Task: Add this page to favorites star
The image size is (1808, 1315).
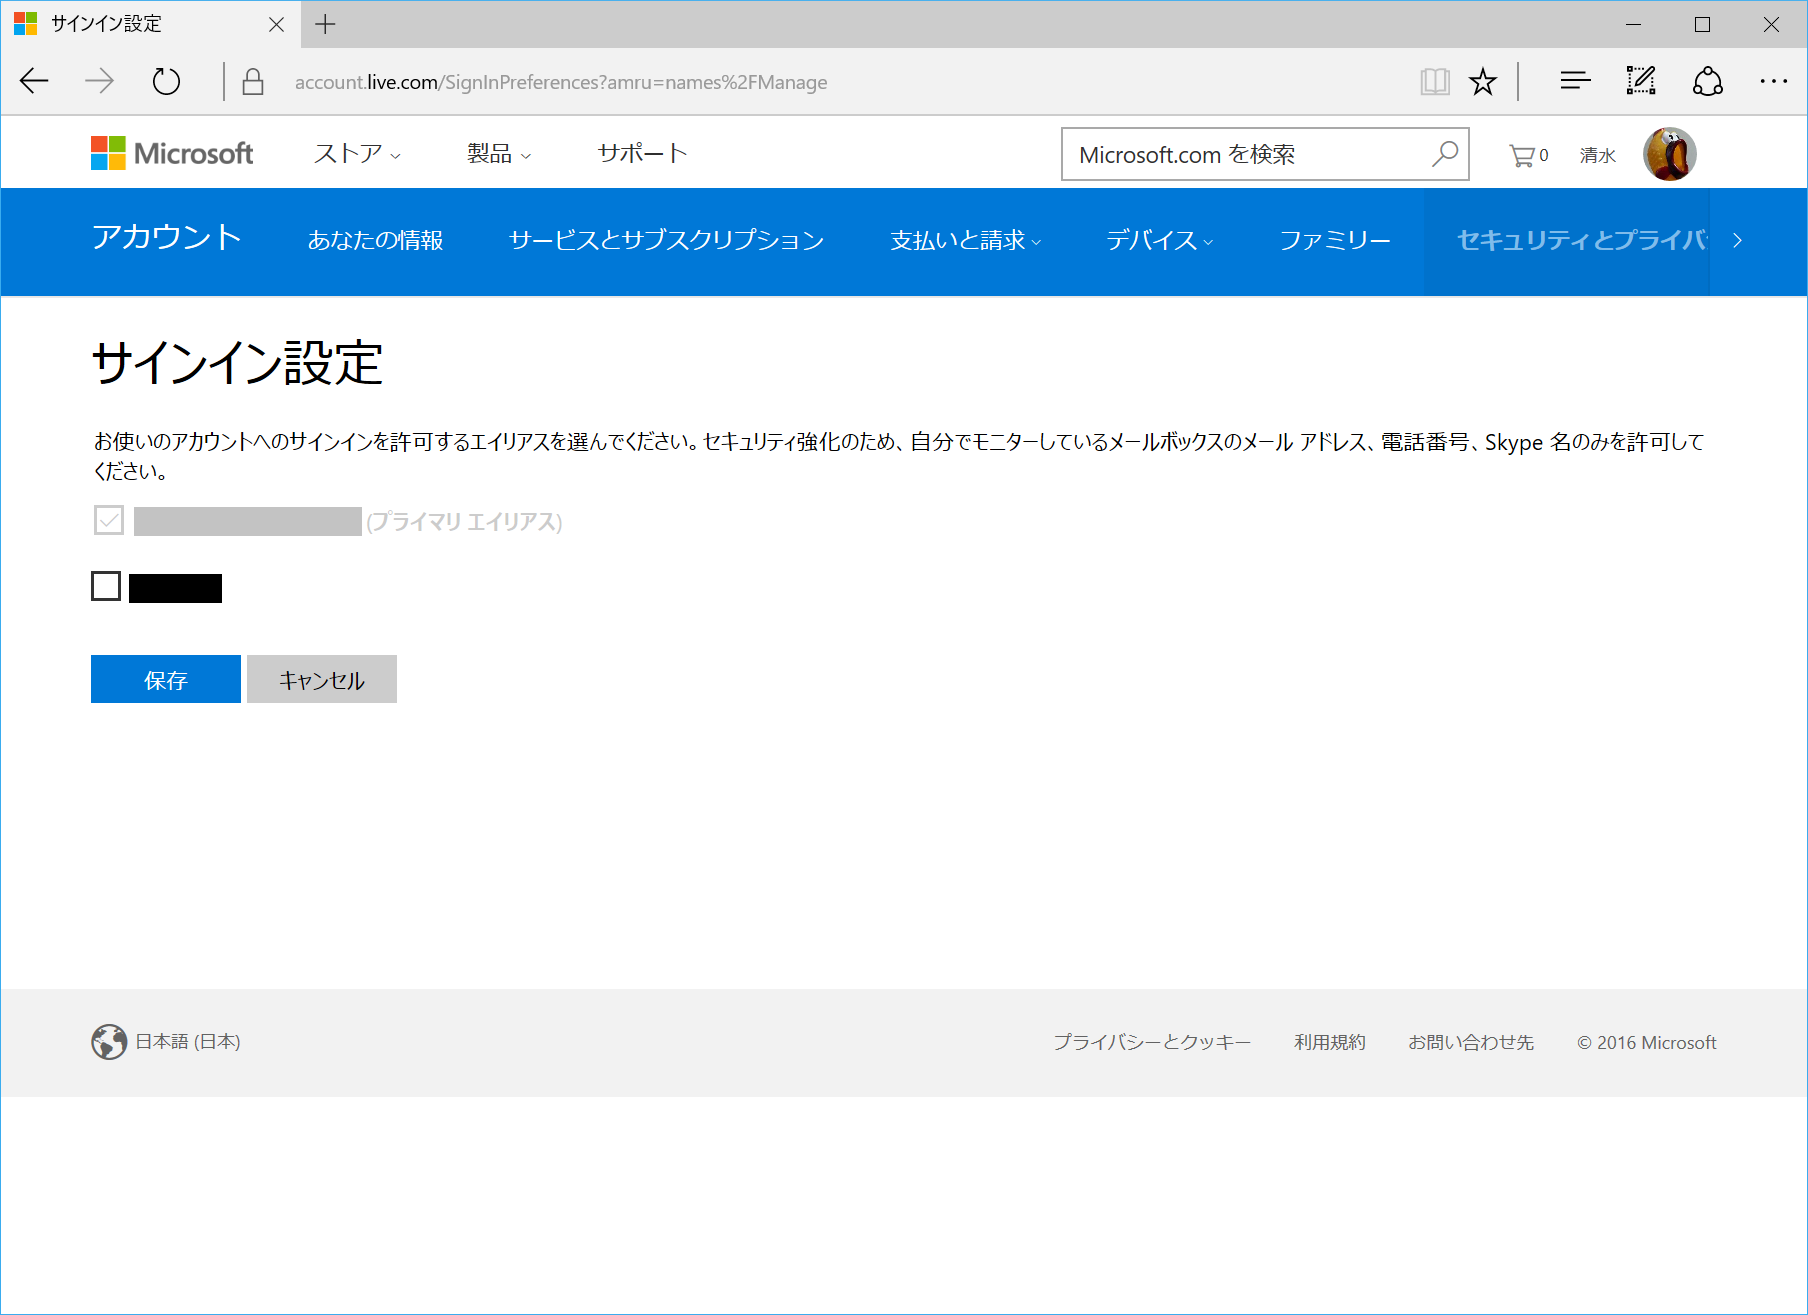Action: click(x=1483, y=81)
